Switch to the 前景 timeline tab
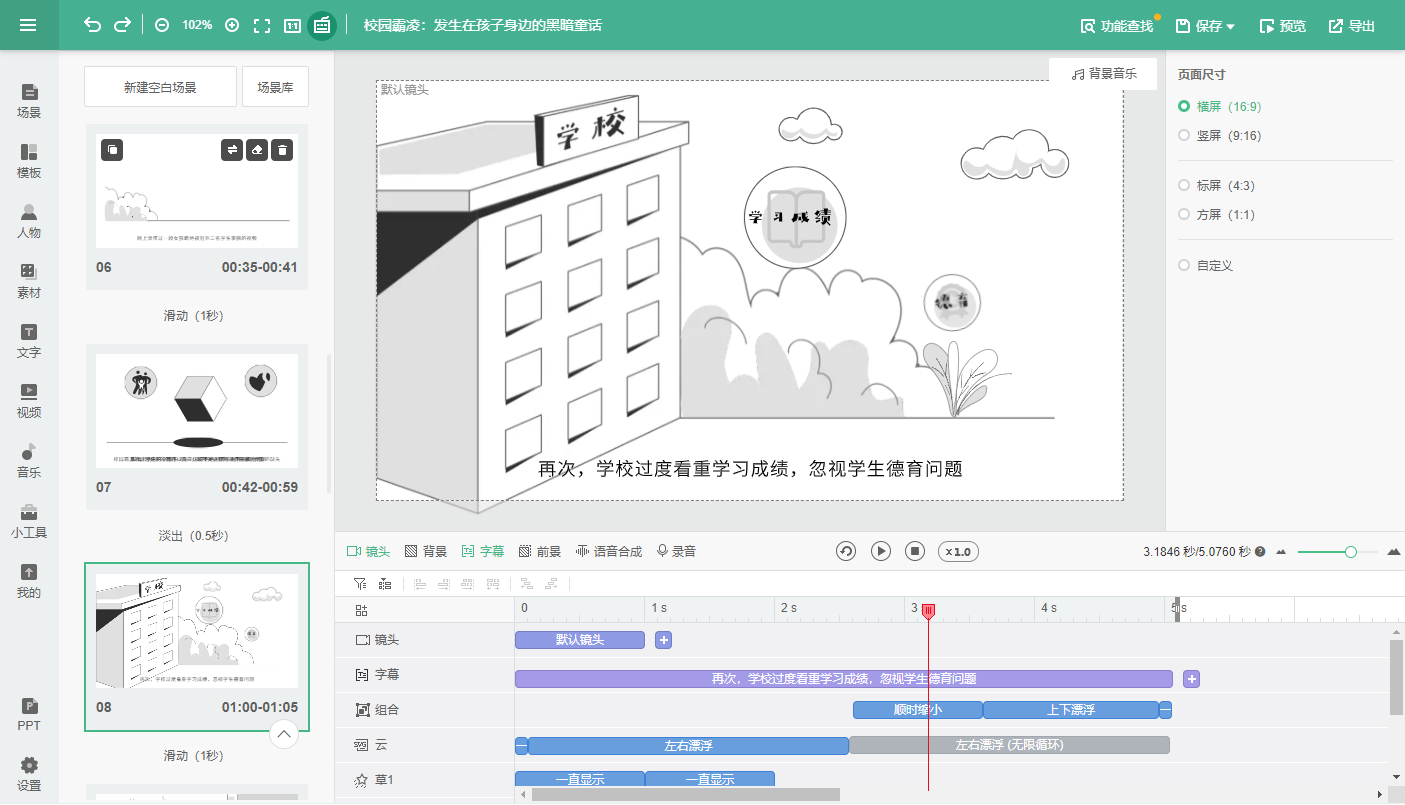 pyautogui.click(x=540, y=551)
